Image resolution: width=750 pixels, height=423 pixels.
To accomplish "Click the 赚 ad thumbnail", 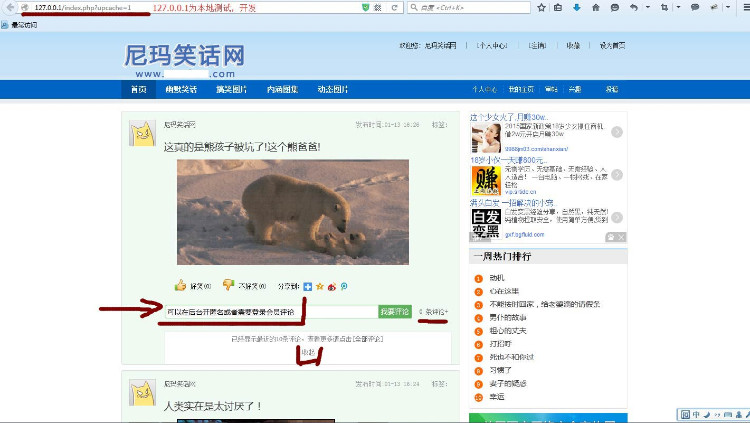I will click(486, 180).
